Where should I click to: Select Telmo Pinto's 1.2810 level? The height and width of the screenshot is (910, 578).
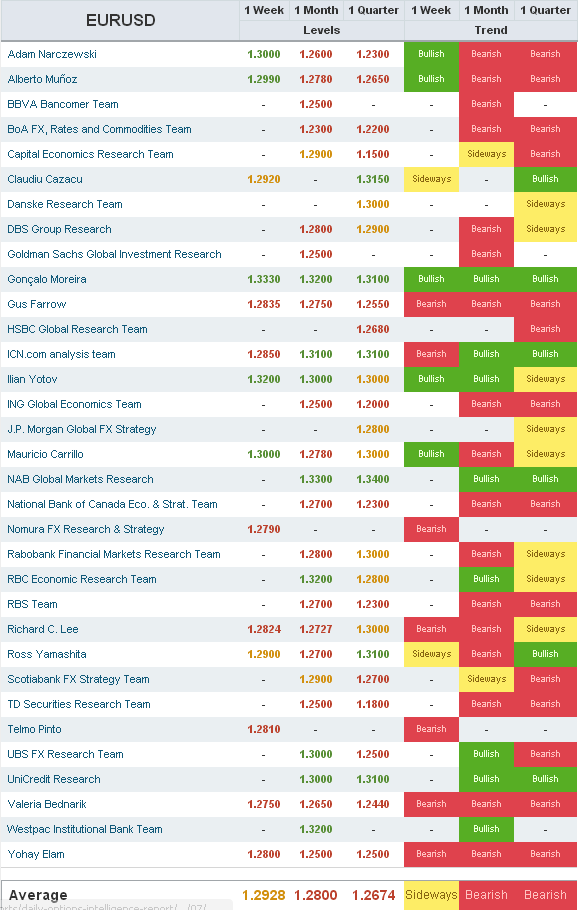[x=264, y=728]
